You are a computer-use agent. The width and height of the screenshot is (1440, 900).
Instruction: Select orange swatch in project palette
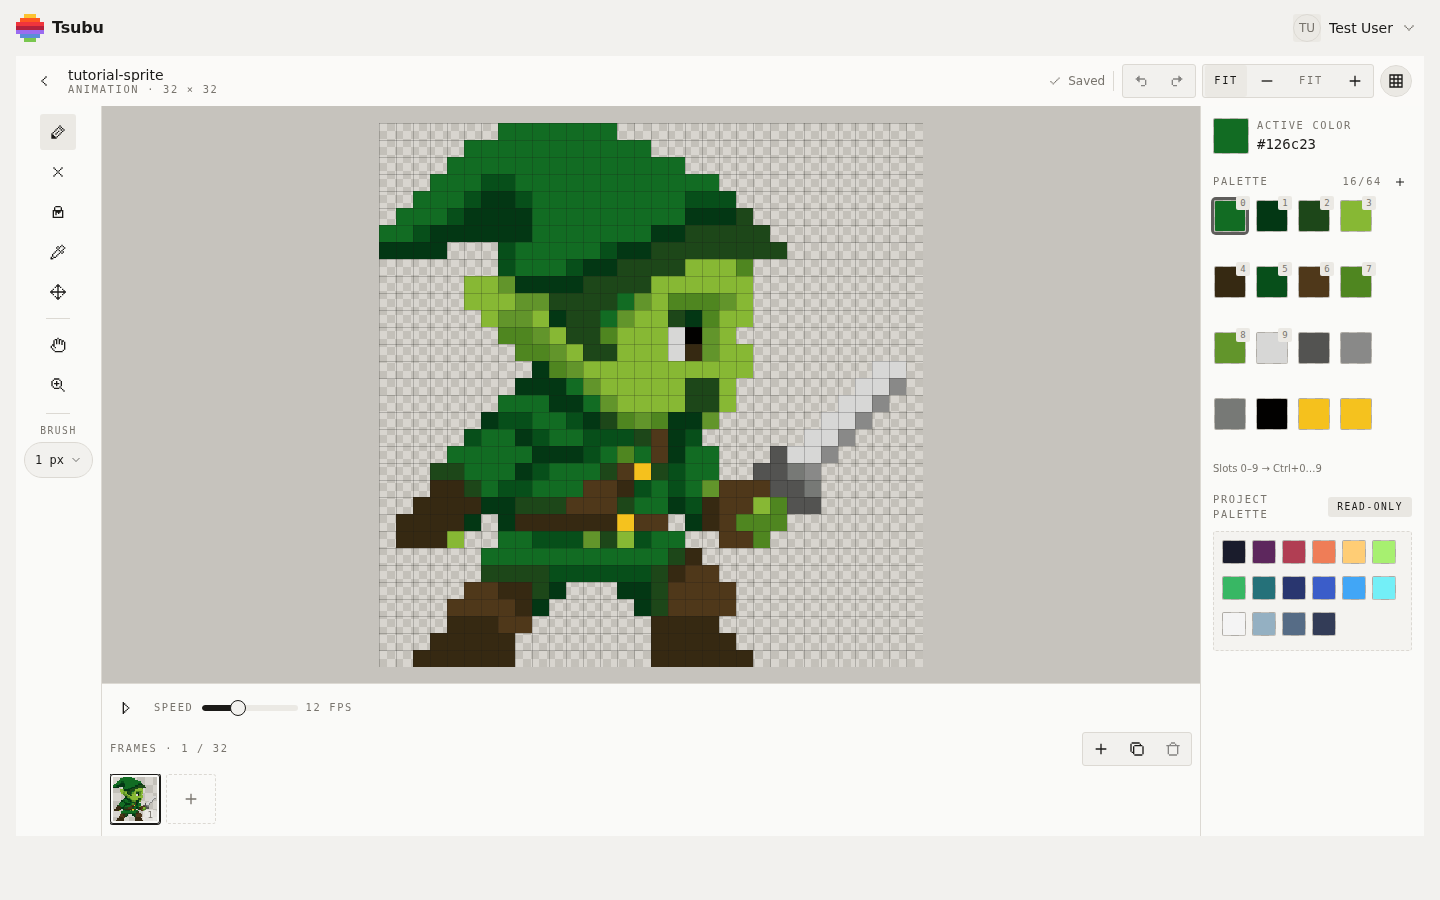point(1324,552)
